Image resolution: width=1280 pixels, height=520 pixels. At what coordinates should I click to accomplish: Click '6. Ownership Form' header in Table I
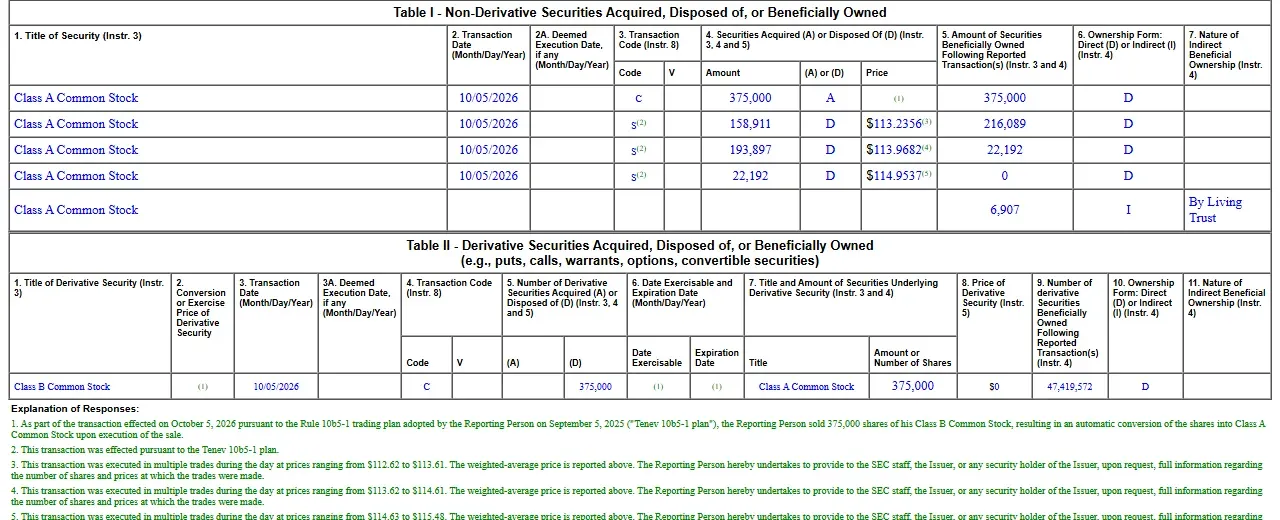[1127, 45]
